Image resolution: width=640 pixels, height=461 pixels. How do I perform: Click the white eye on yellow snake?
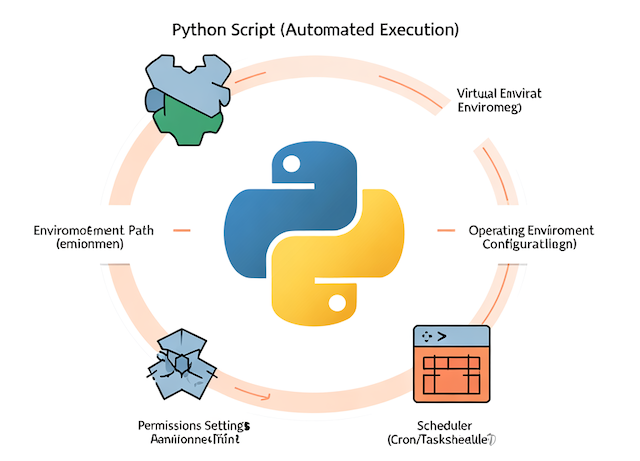pyautogui.click(x=336, y=301)
